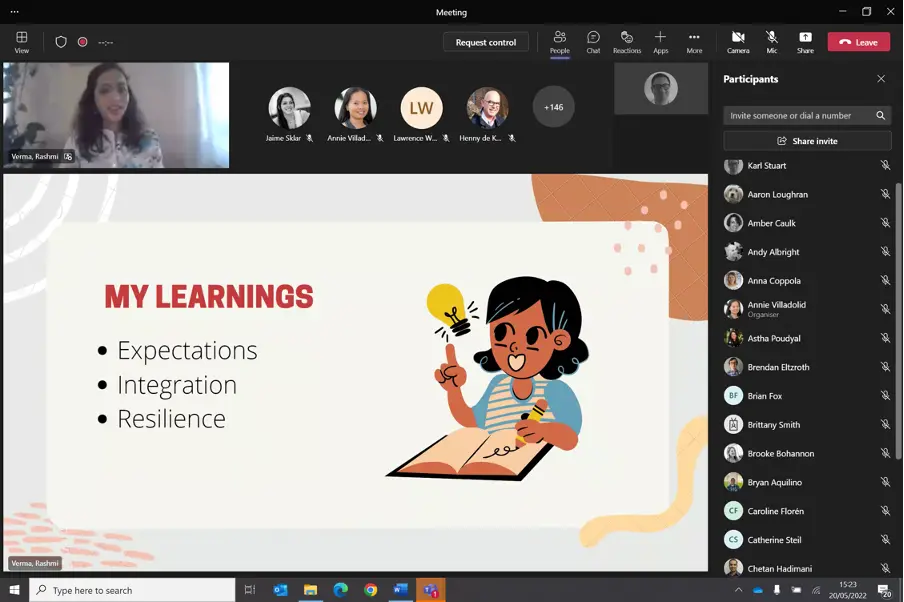904x602 pixels.
Task: Click the shield privacy icon
Action: (x=61, y=42)
